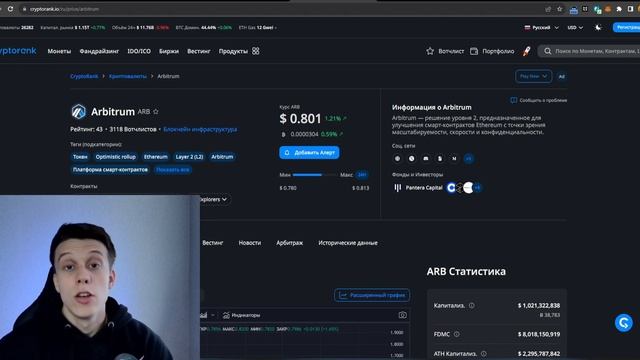640x360 pixels.
Task: Click the info icon beside Капитализ.
Action: [471, 305]
